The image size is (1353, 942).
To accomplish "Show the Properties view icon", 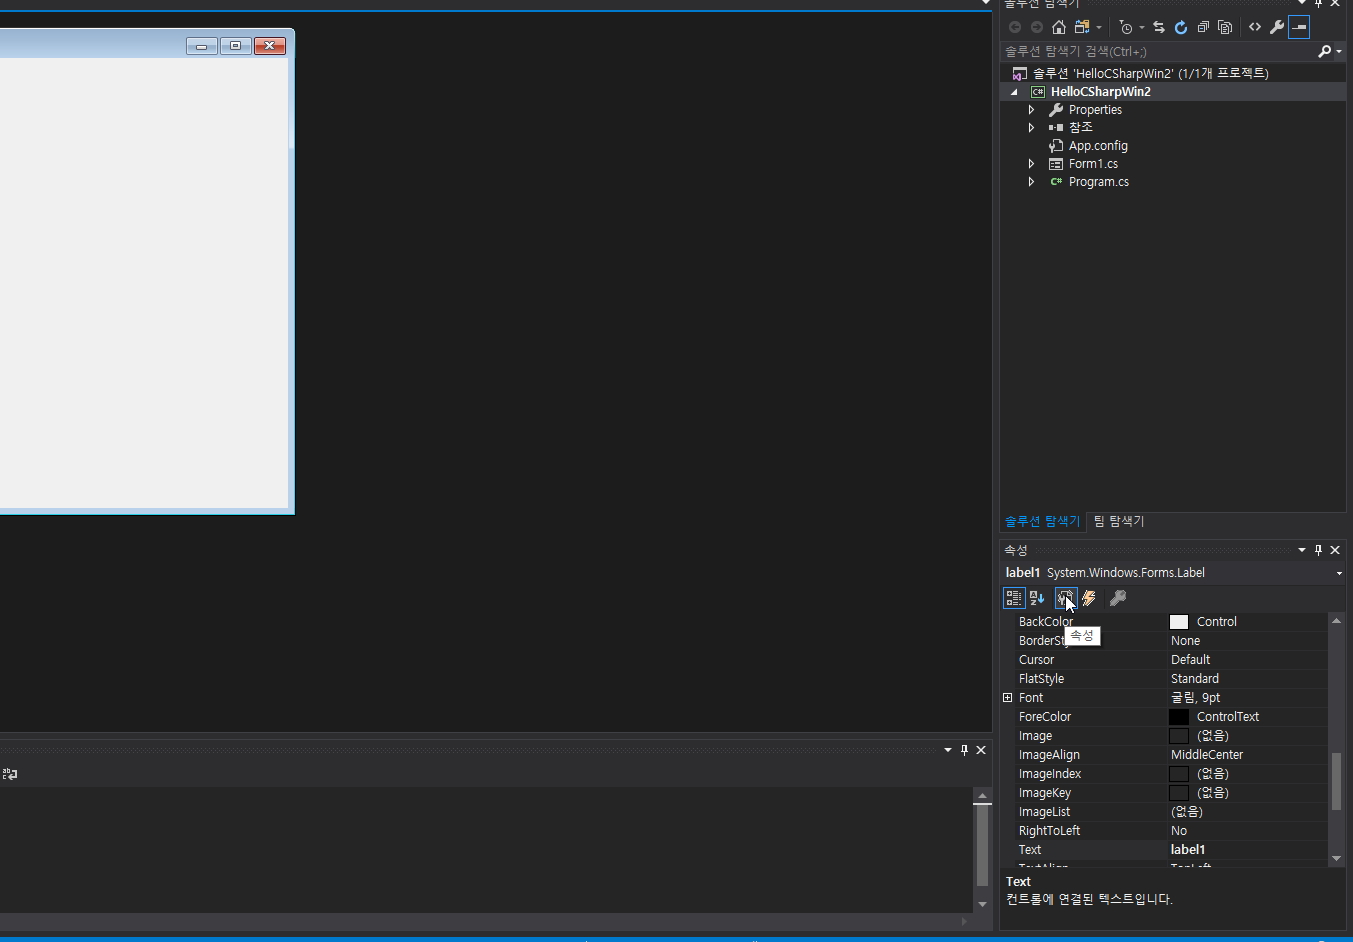I will pos(1065,598).
